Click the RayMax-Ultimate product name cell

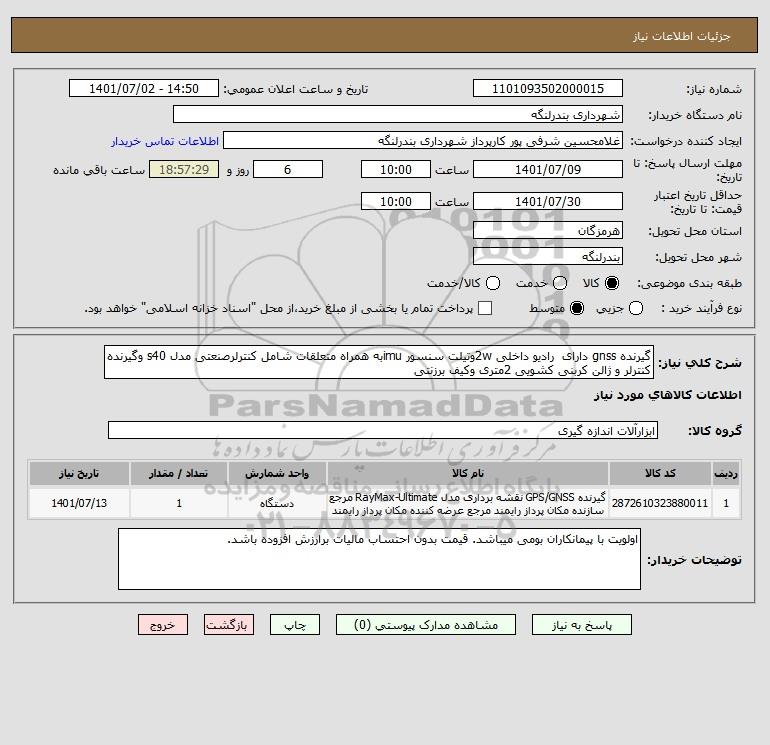[x=468, y=503]
